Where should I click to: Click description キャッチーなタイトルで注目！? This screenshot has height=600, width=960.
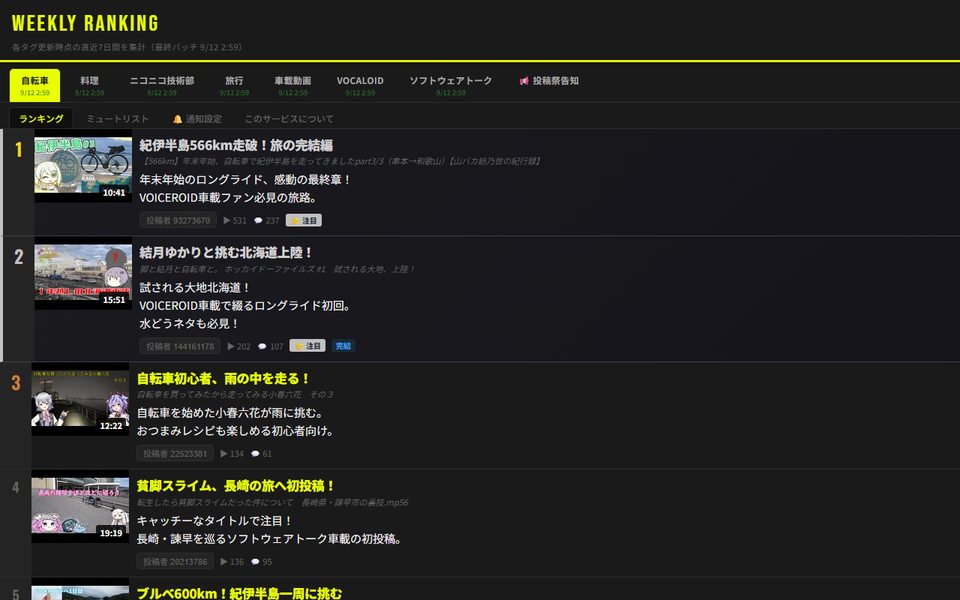[x=214, y=520]
